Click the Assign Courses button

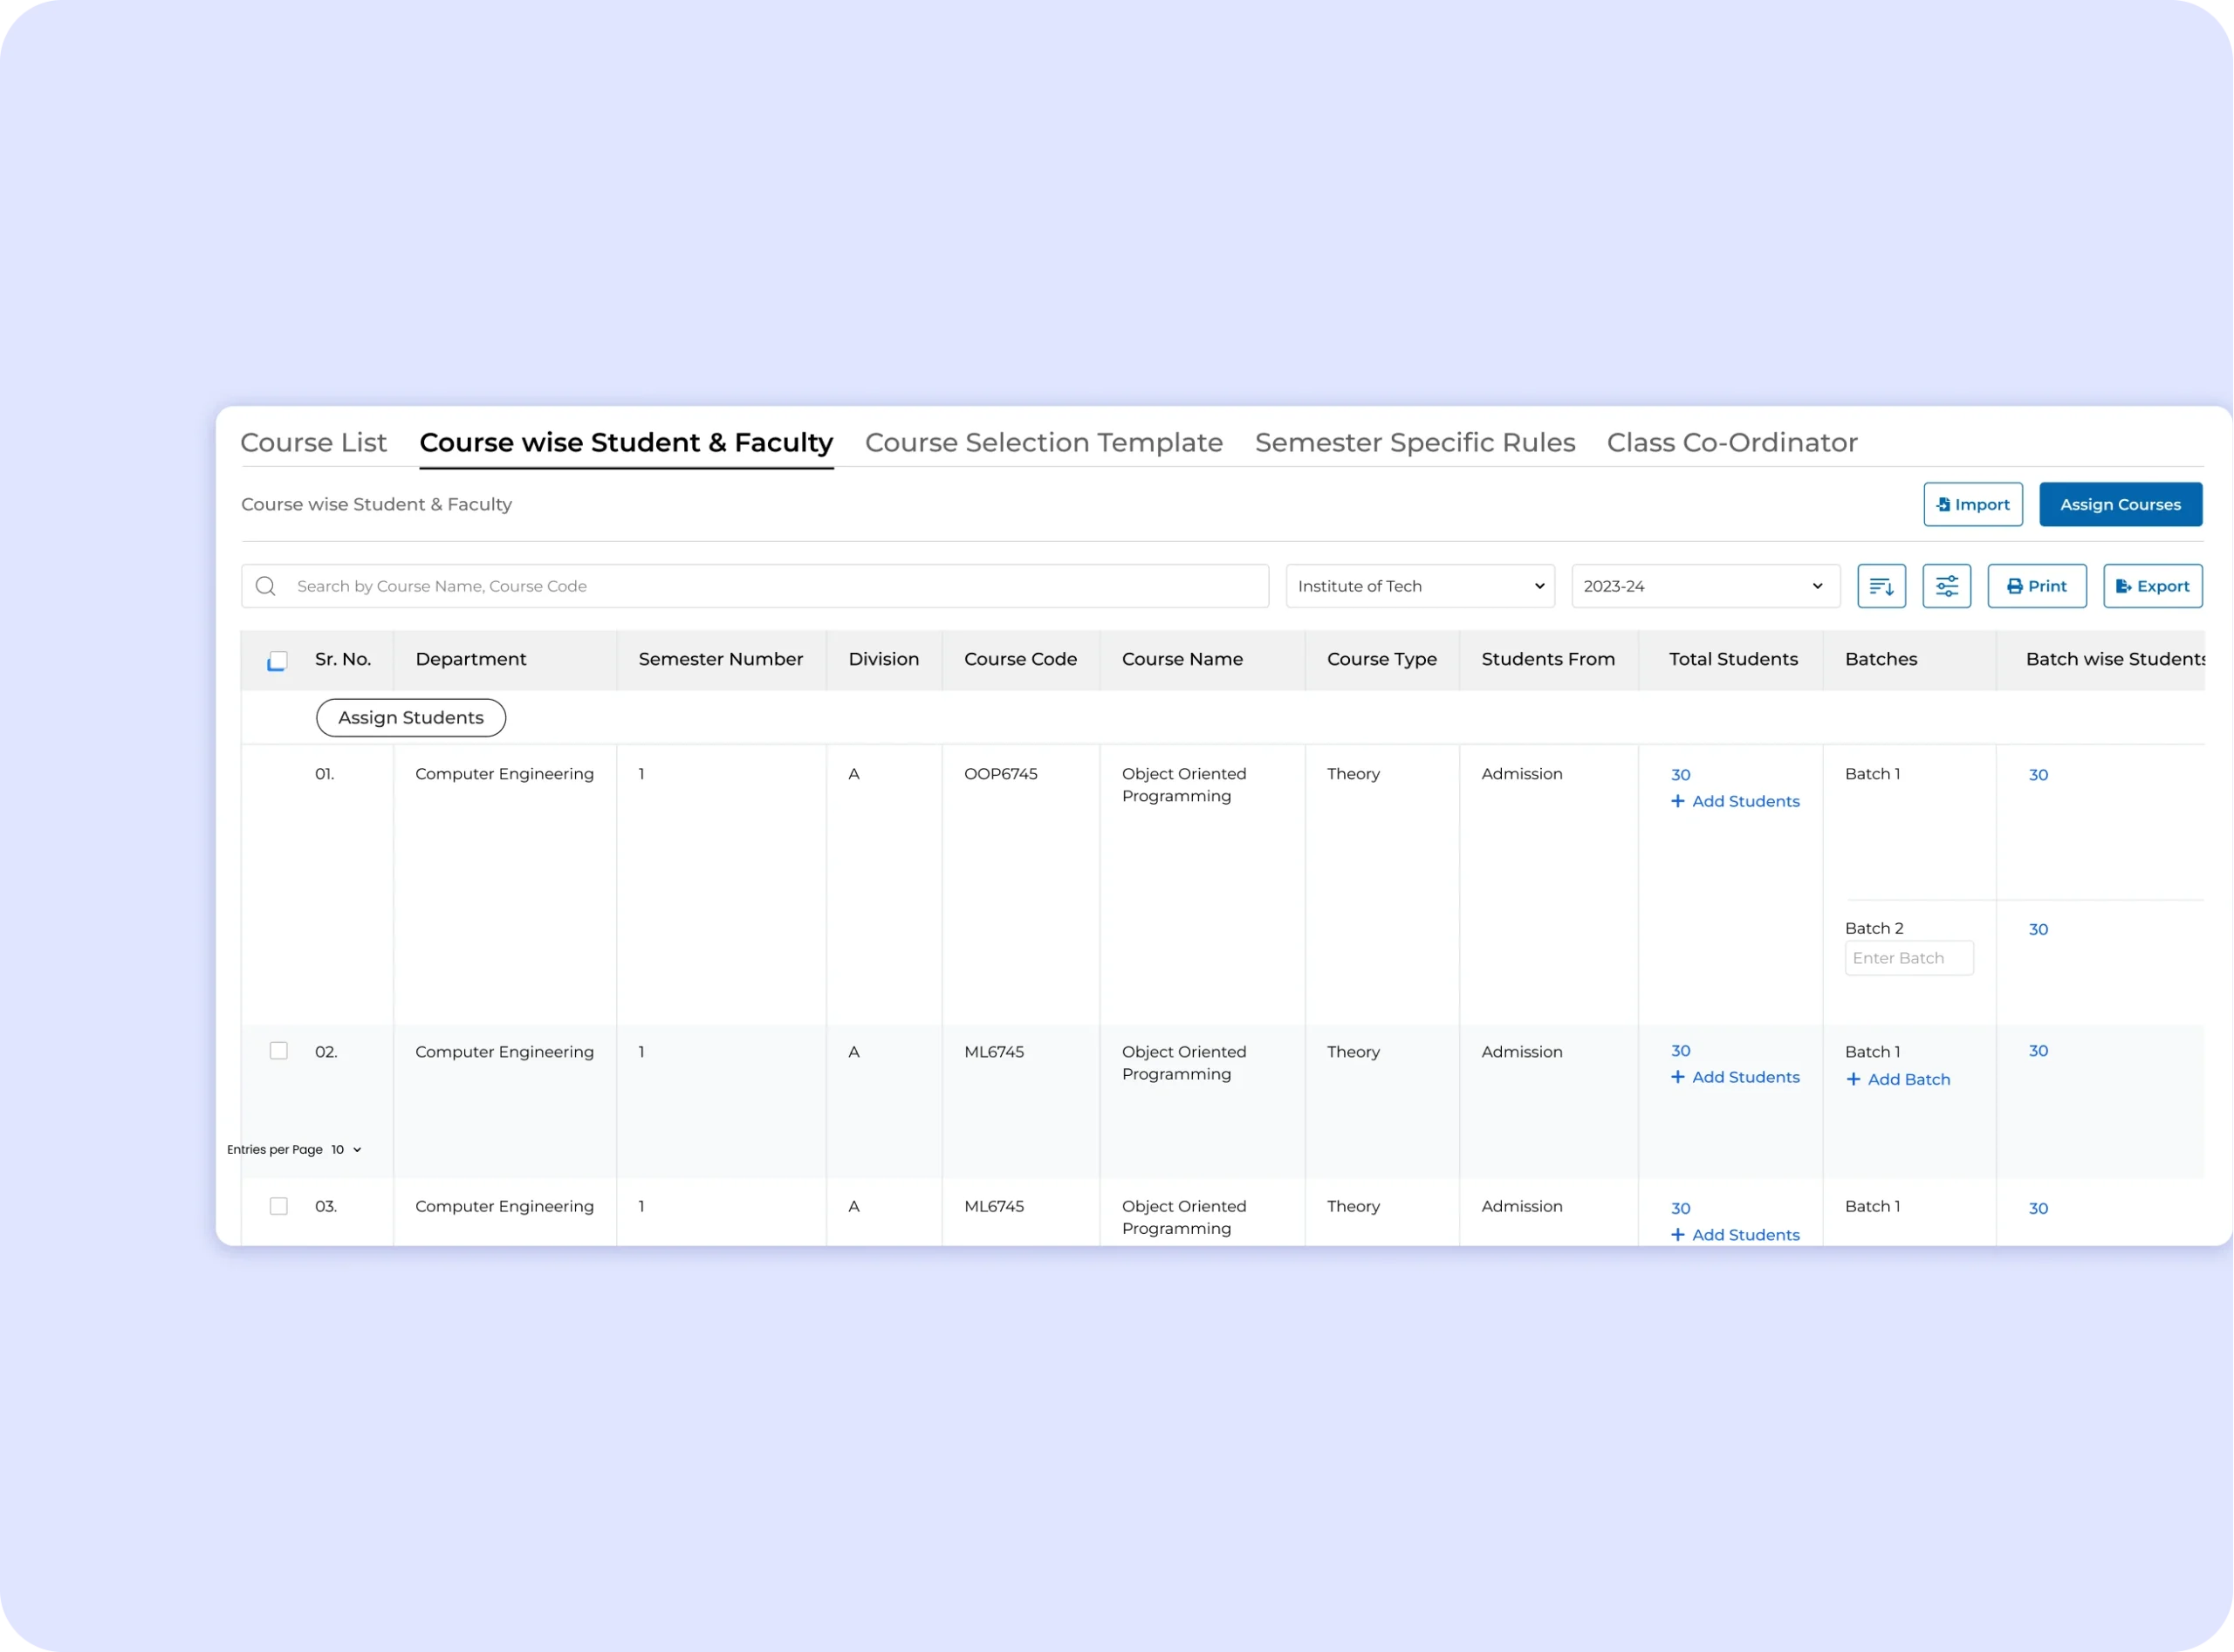pos(2120,504)
